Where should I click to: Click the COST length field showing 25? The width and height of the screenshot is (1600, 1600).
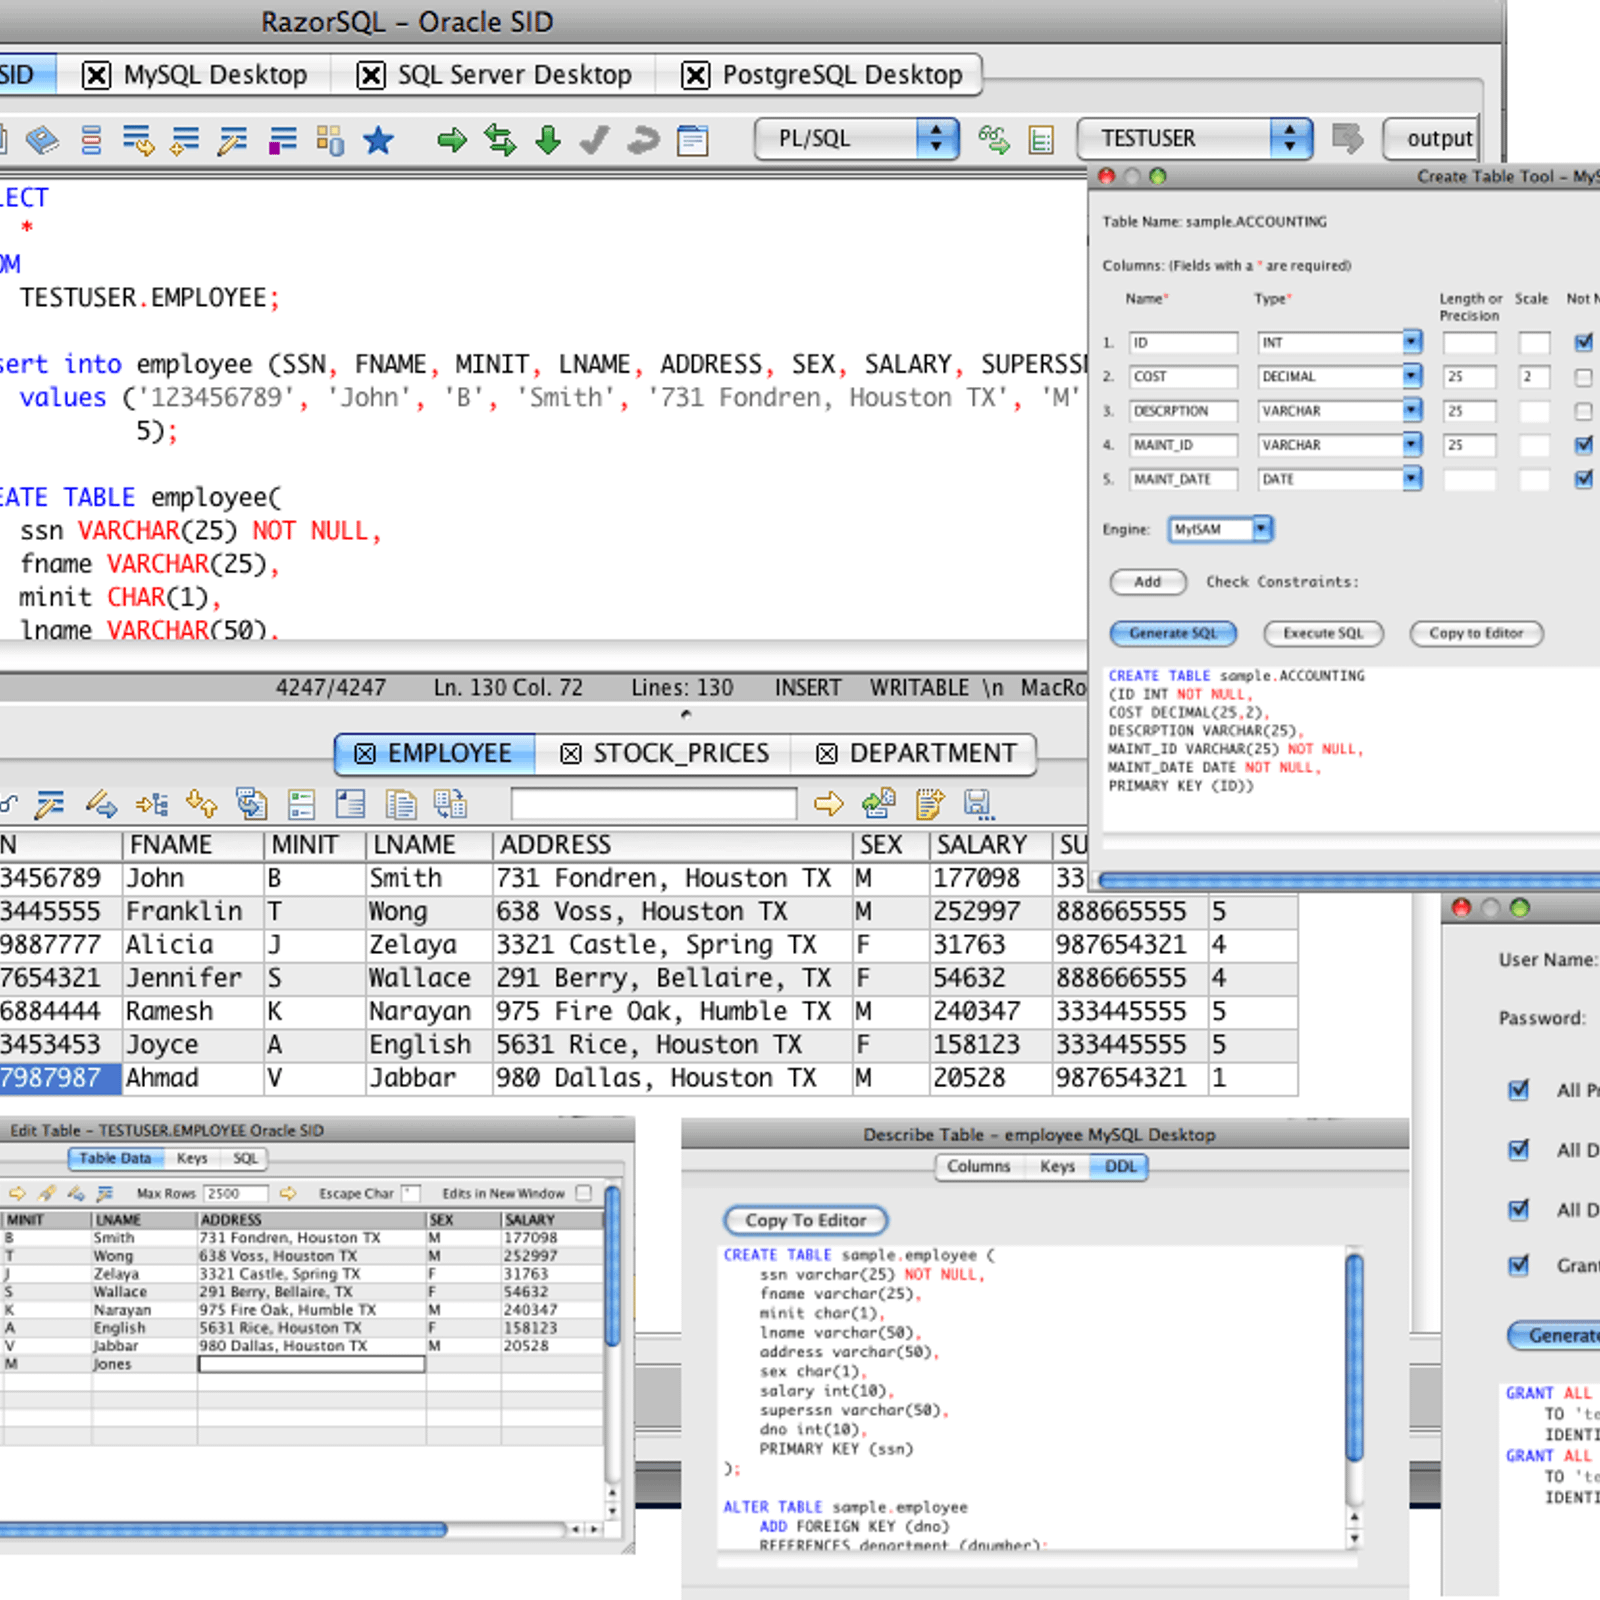click(1469, 377)
